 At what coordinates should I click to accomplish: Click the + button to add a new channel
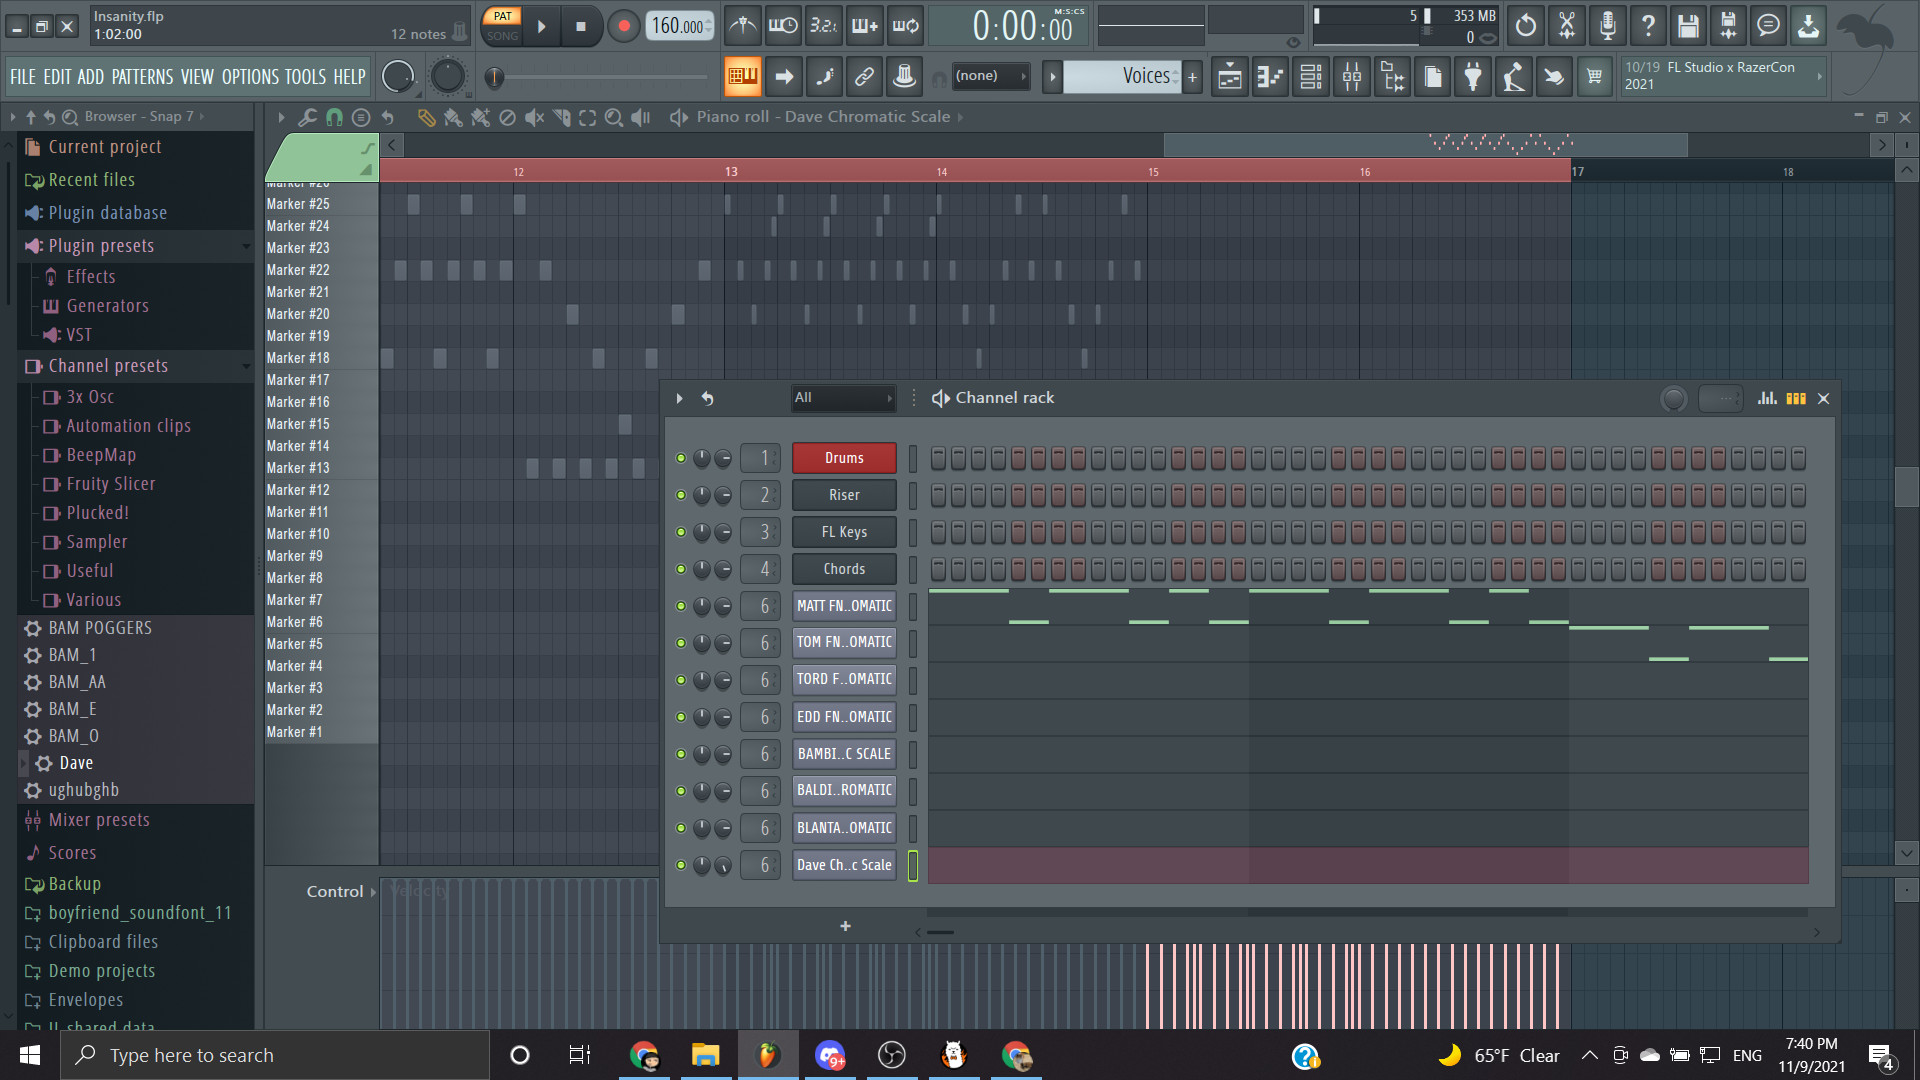[845, 926]
